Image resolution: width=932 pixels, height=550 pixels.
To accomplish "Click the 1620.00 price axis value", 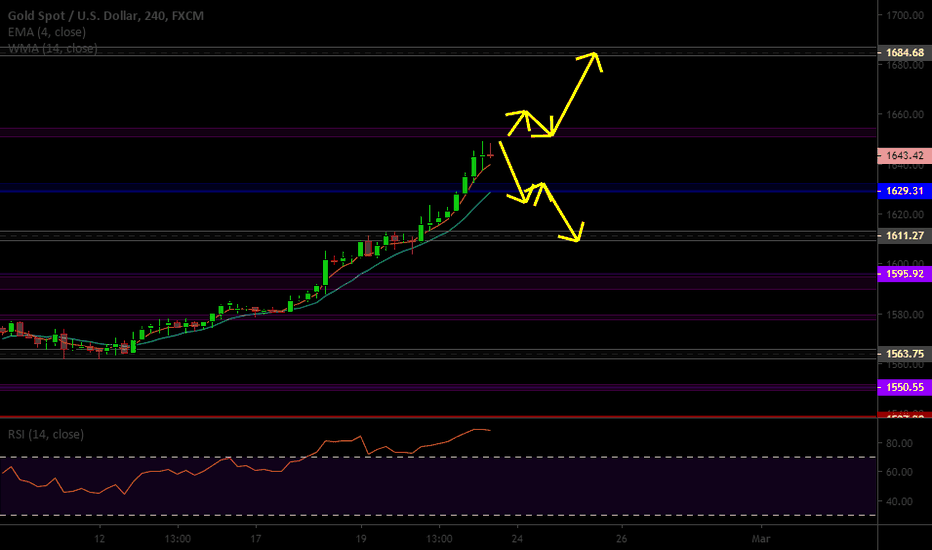I will point(905,215).
